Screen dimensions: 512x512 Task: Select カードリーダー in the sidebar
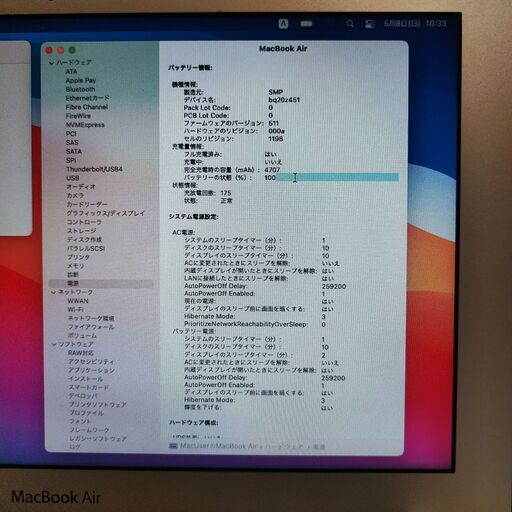87,204
